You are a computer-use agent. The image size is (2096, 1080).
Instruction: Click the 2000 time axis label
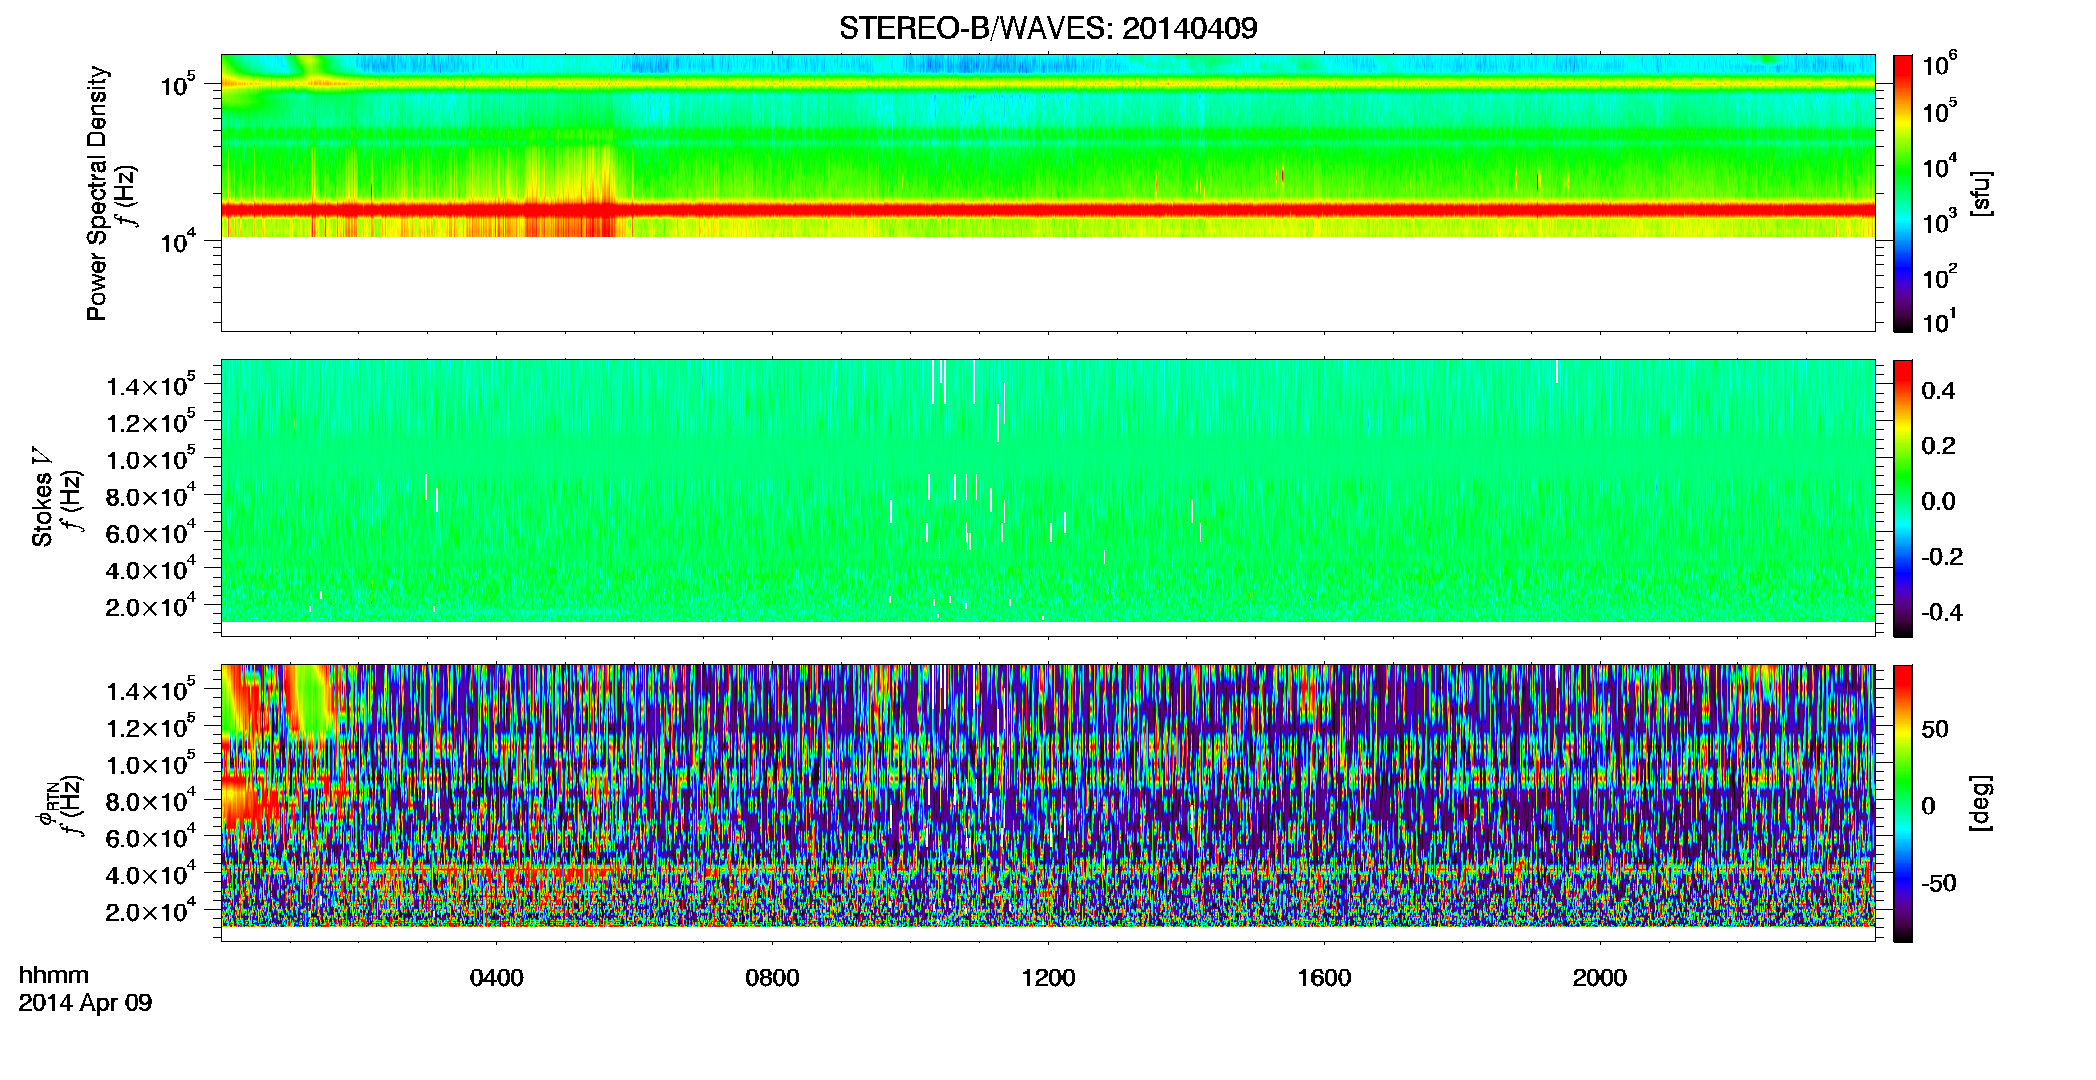click(x=1600, y=978)
